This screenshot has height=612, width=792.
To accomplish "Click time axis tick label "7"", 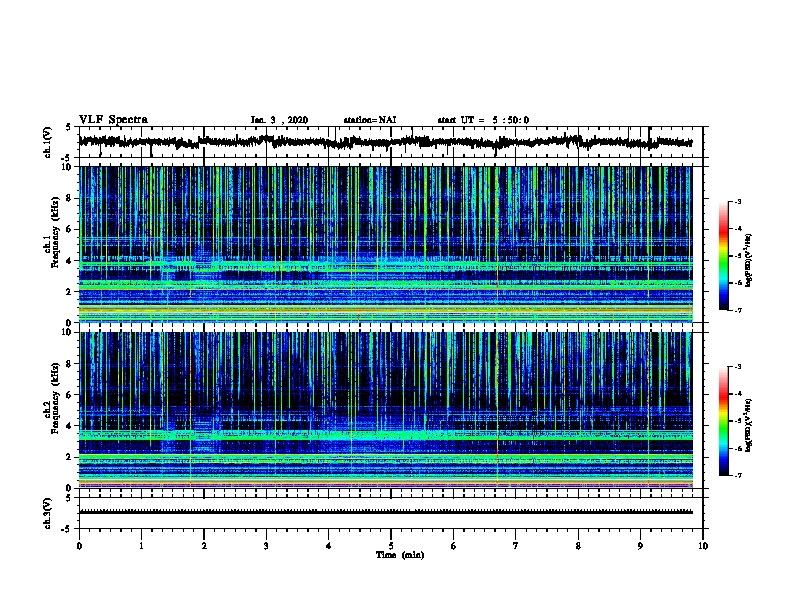I will 516,546.
